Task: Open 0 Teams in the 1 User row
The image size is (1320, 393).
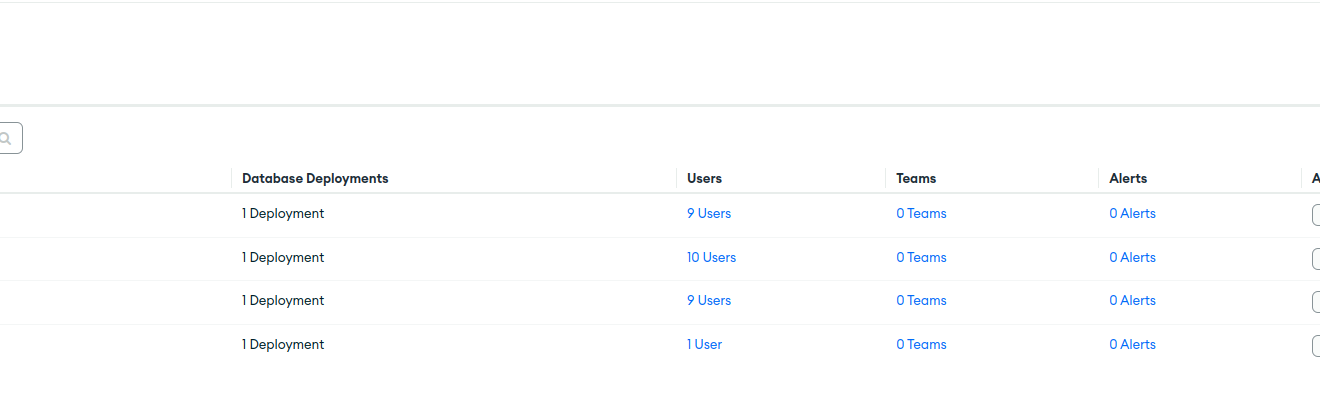Action: [x=921, y=344]
